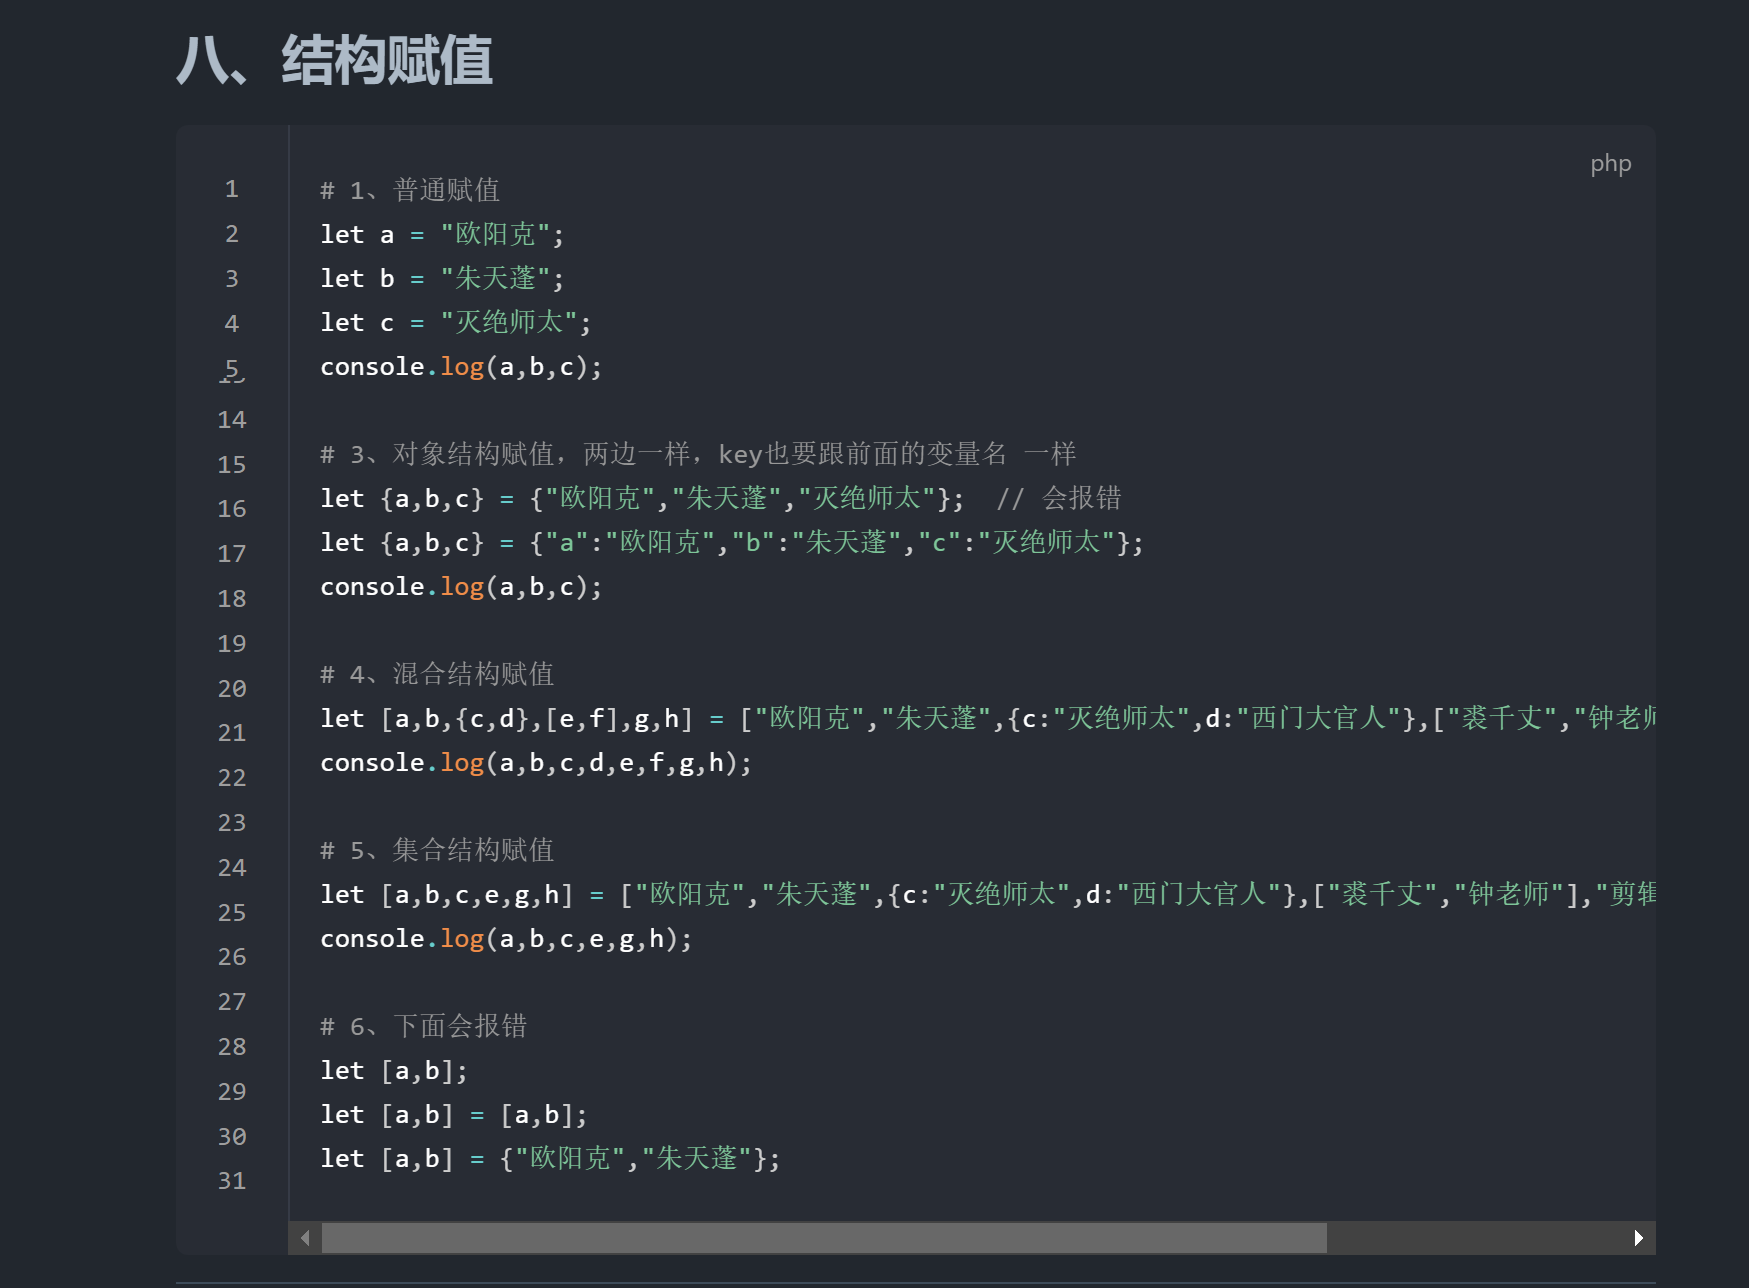Click the line with "a":"欧阳克" object
Image resolution: width=1749 pixels, height=1288 pixels.
(732, 542)
